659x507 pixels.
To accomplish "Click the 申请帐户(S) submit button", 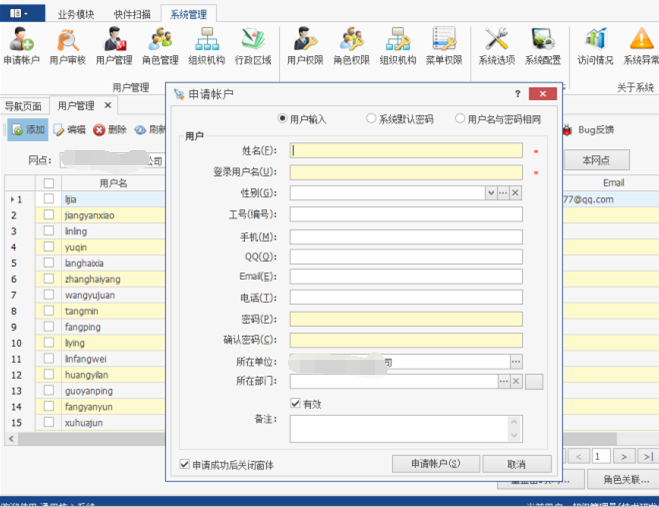I will pos(435,464).
